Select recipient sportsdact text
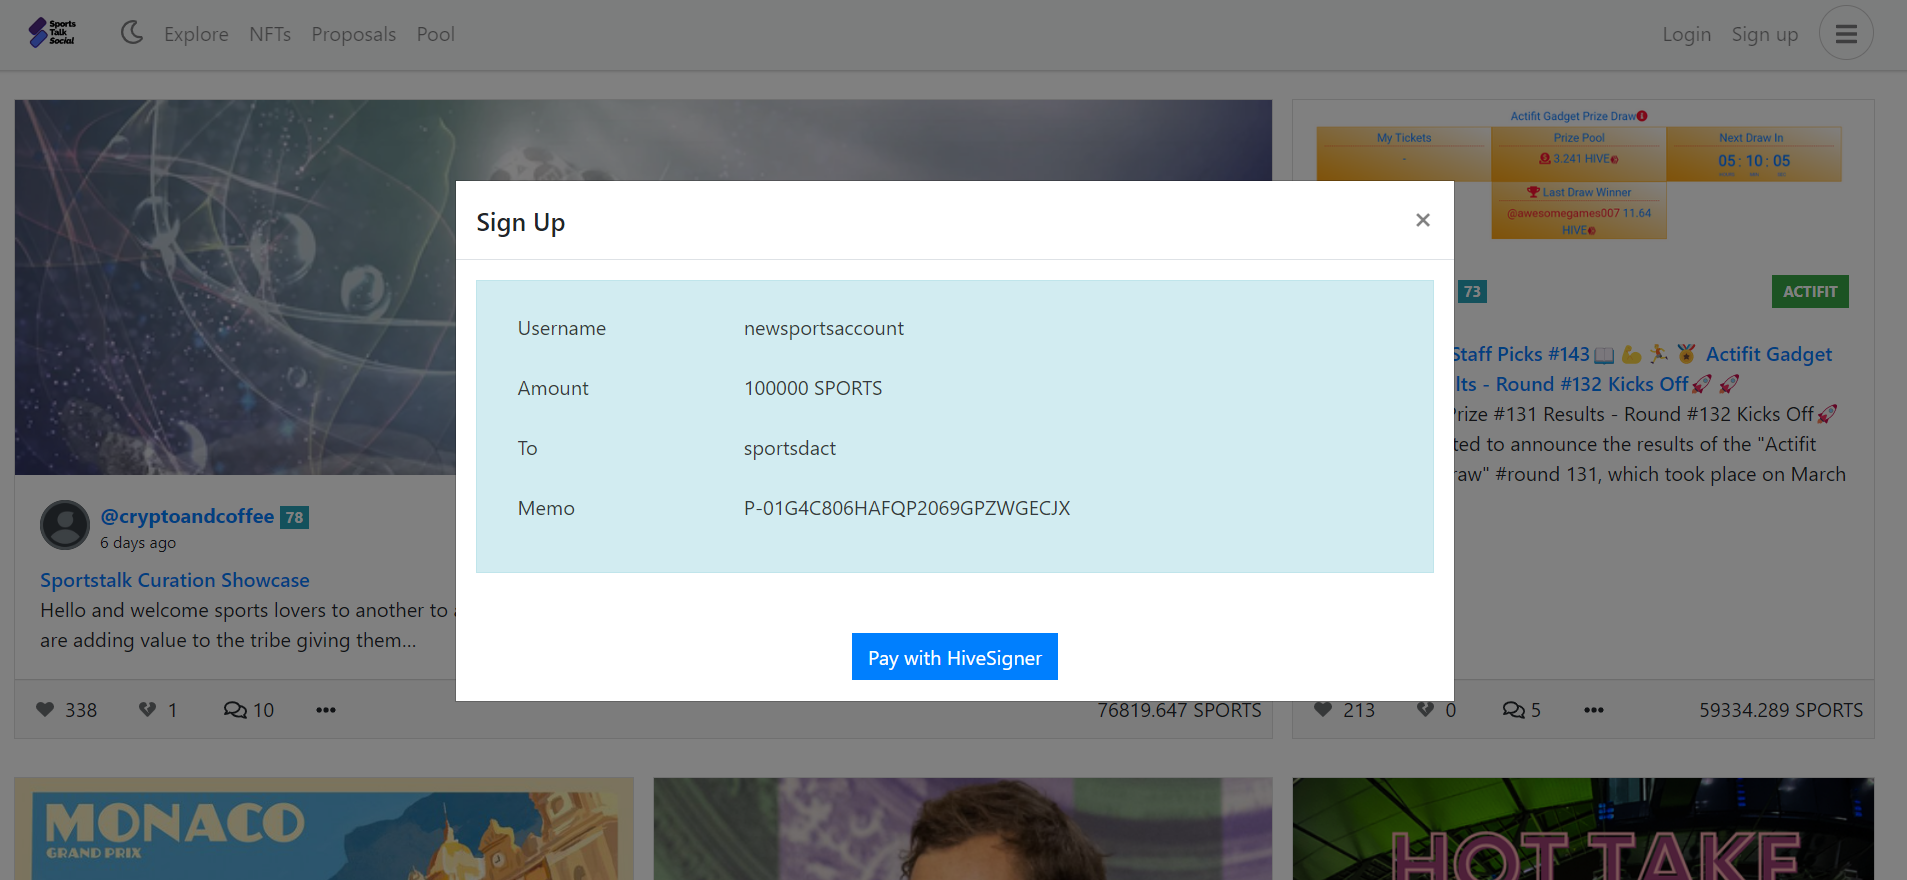The width and height of the screenshot is (1907, 880). pos(790,448)
